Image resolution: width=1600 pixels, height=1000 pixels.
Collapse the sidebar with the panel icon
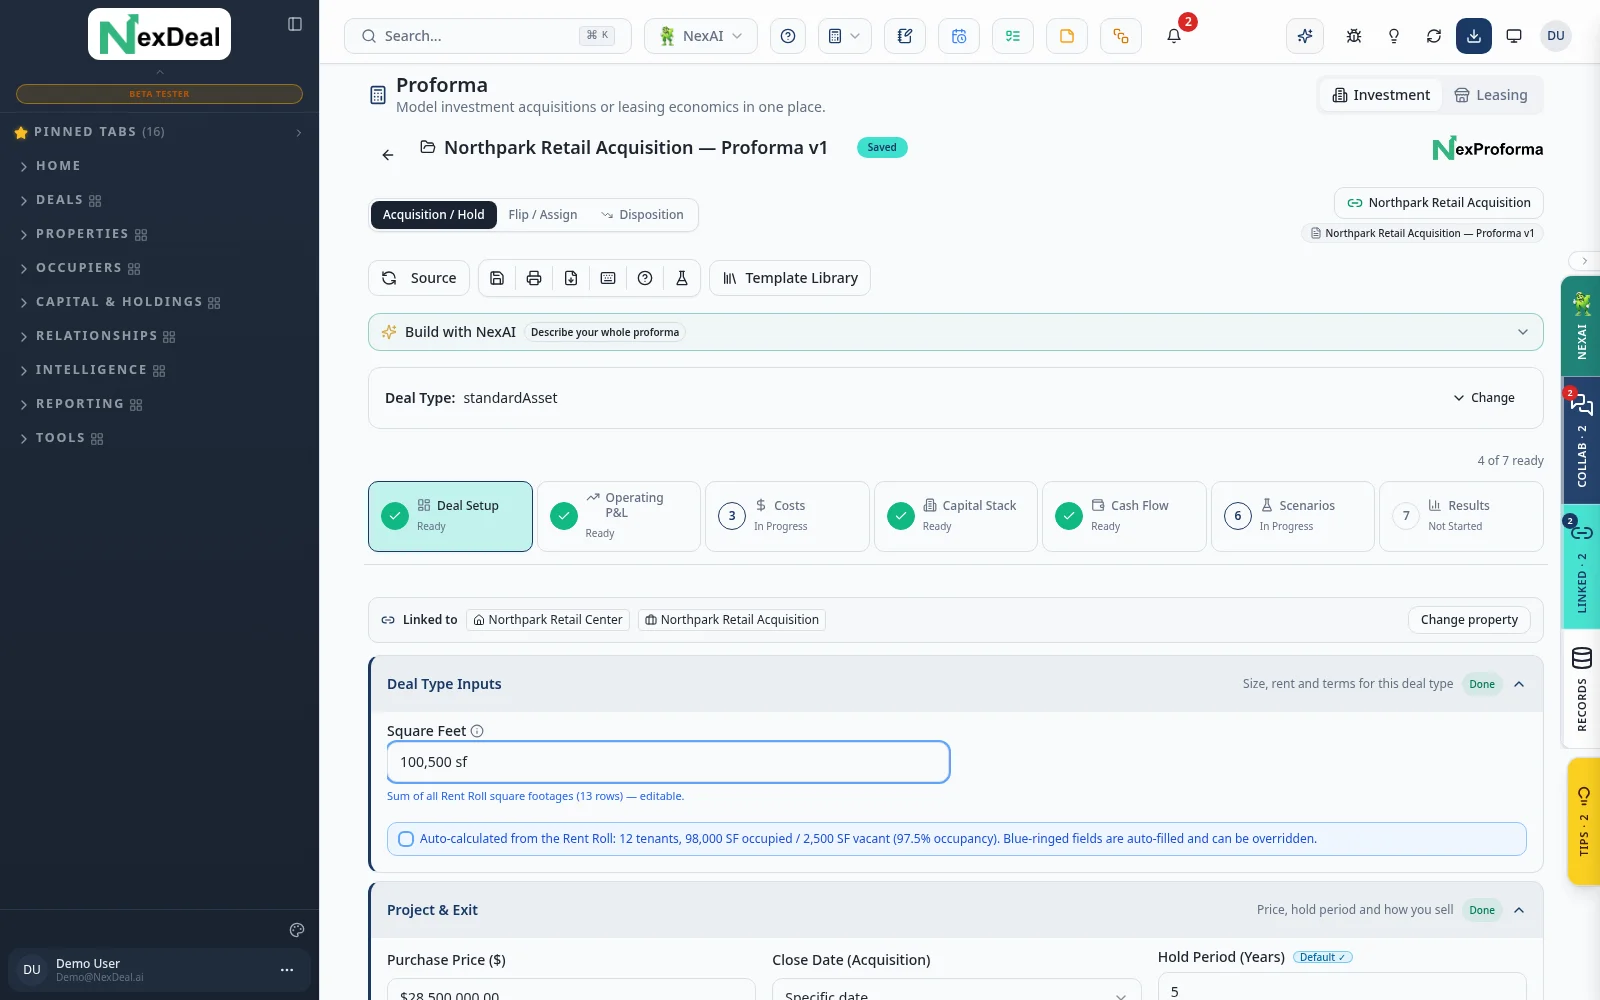pos(295,24)
